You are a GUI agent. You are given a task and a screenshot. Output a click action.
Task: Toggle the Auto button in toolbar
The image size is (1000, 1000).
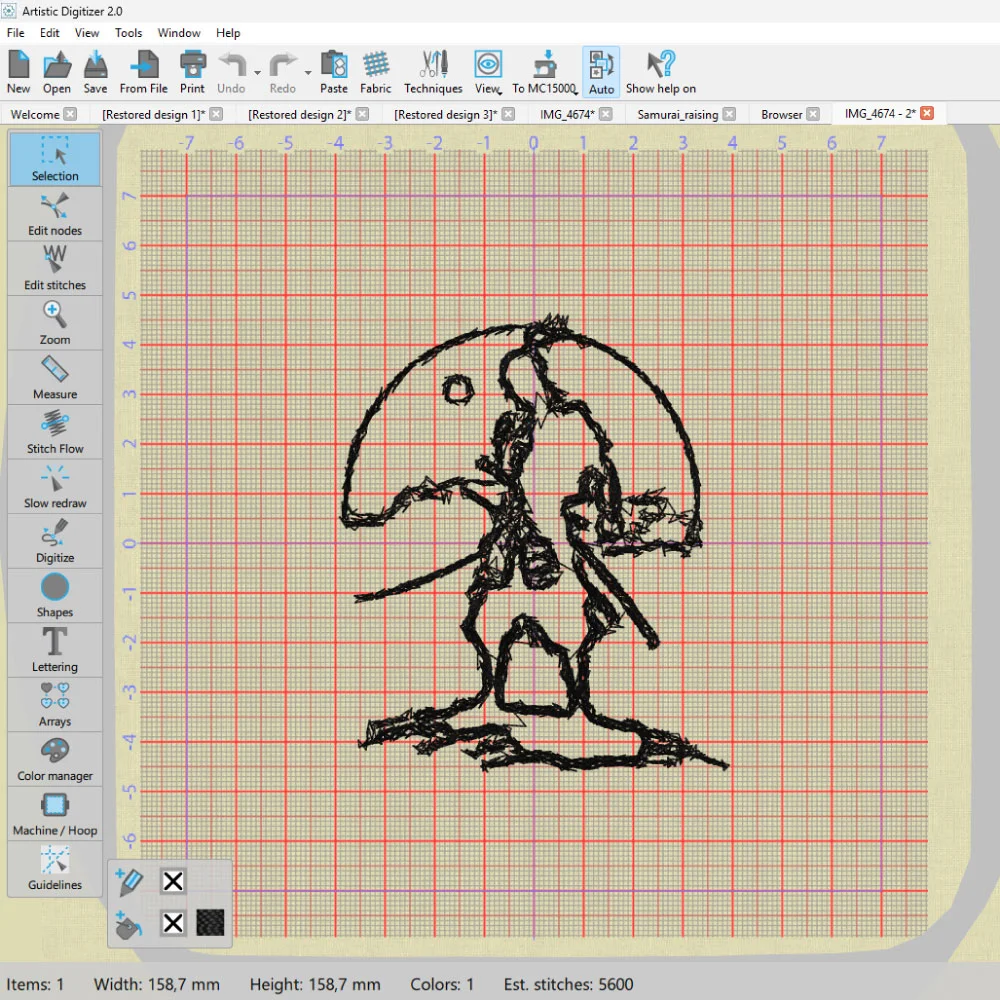pos(601,73)
